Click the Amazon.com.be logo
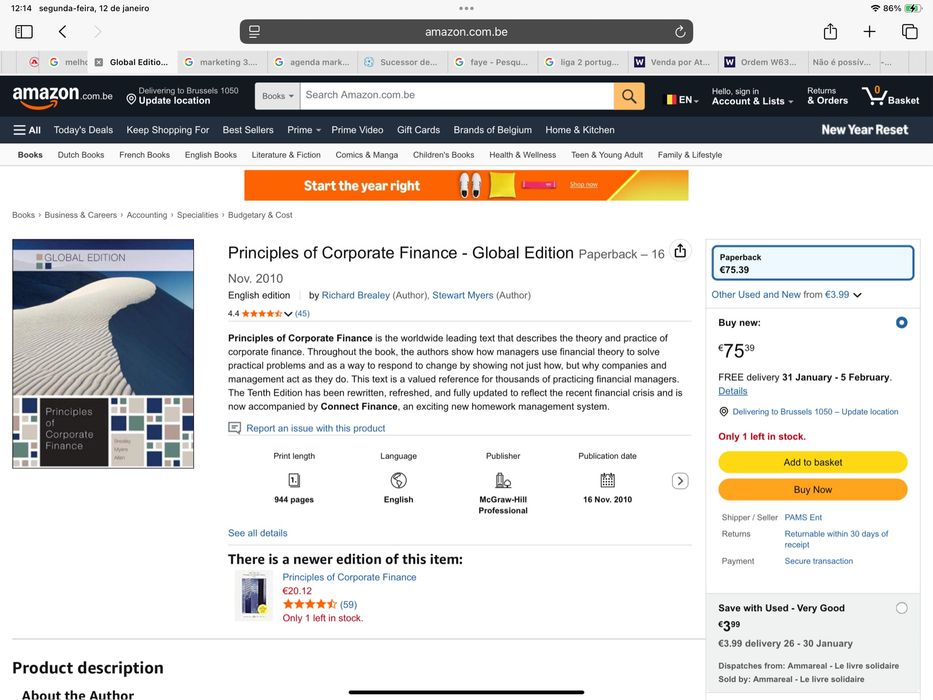This screenshot has height=700, width=933. (62, 96)
